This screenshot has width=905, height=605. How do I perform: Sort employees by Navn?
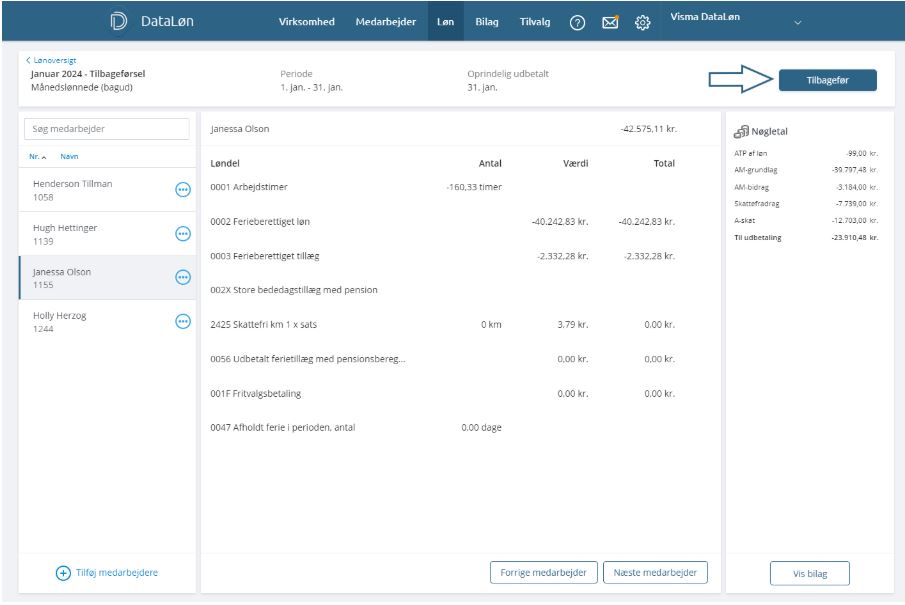click(69, 156)
